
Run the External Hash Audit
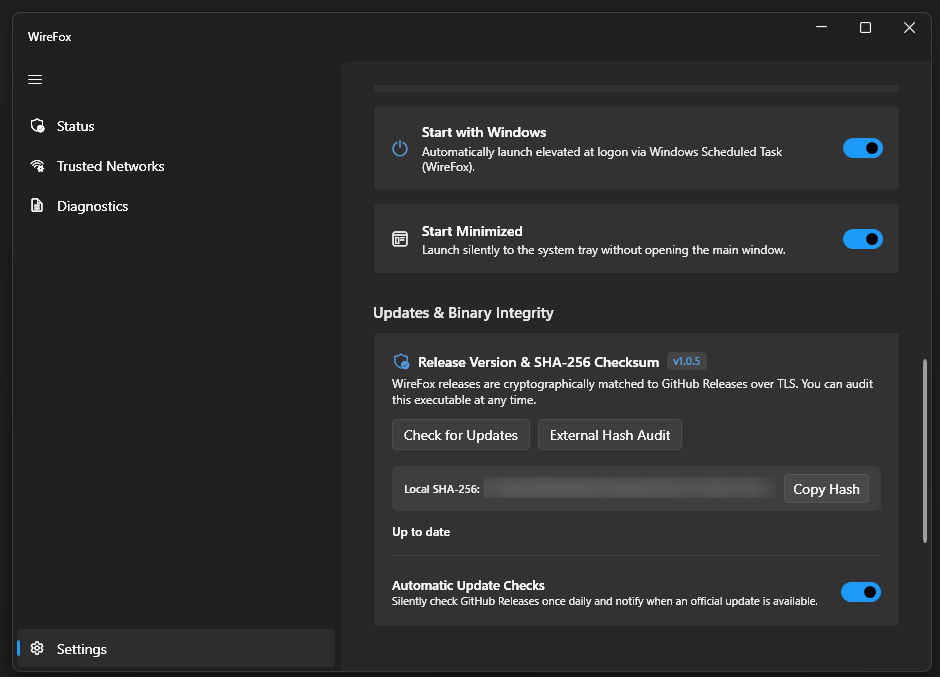(610, 435)
